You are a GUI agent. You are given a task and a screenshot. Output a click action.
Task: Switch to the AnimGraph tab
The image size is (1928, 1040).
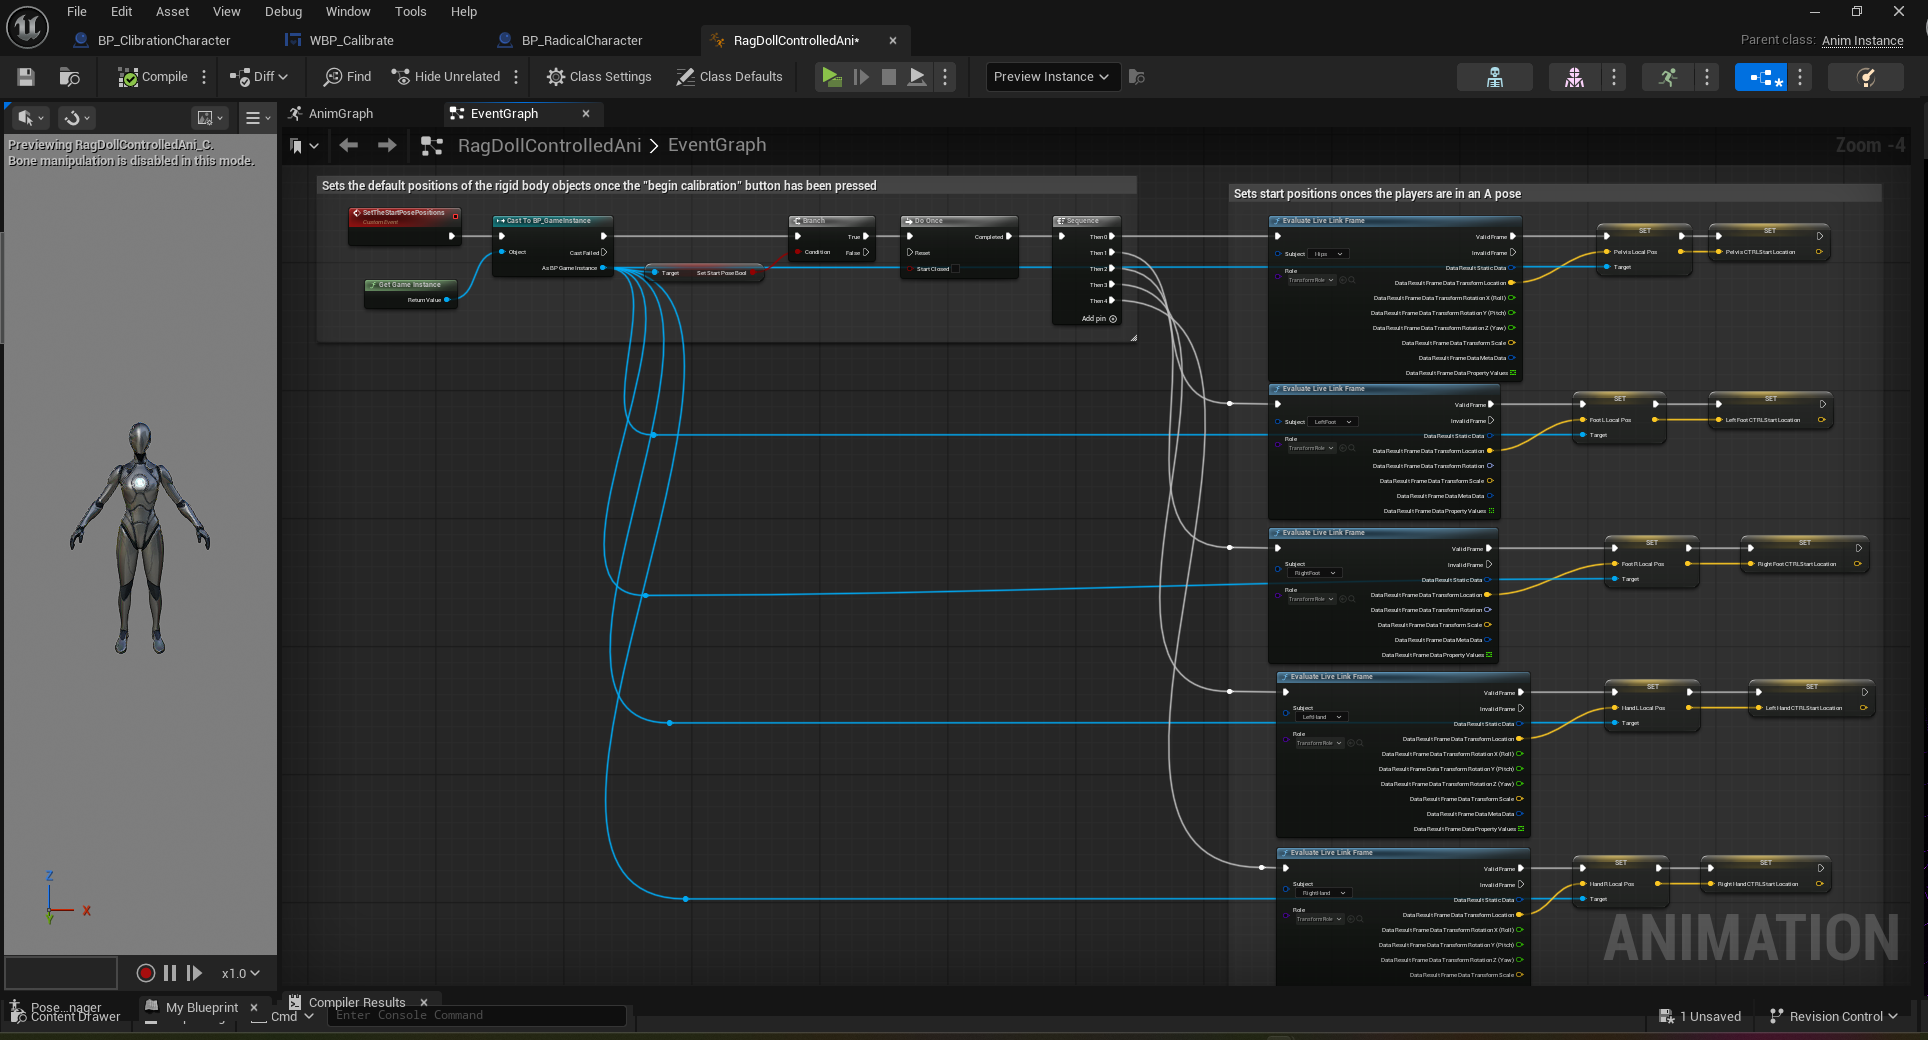click(341, 114)
